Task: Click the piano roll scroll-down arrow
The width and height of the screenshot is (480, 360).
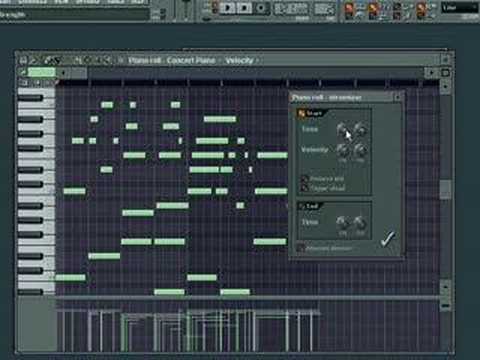Action: coord(445,286)
